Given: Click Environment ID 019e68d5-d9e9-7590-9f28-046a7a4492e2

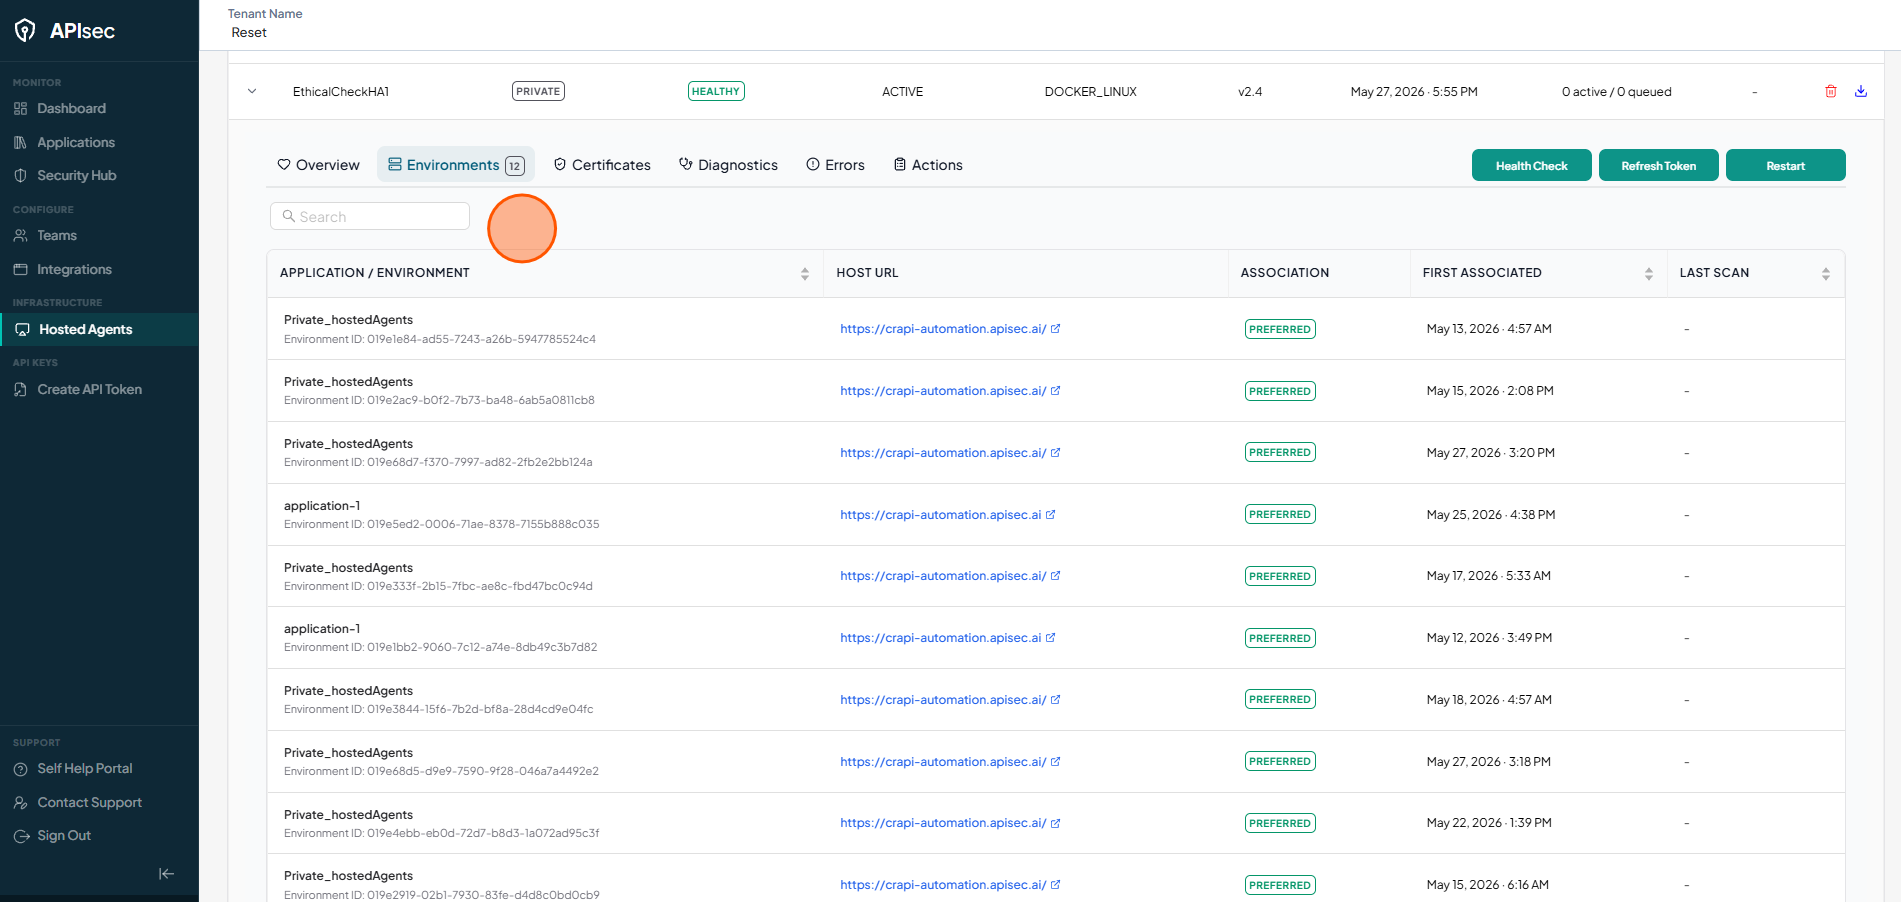Looking at the screenshot, I should [441, 771].
